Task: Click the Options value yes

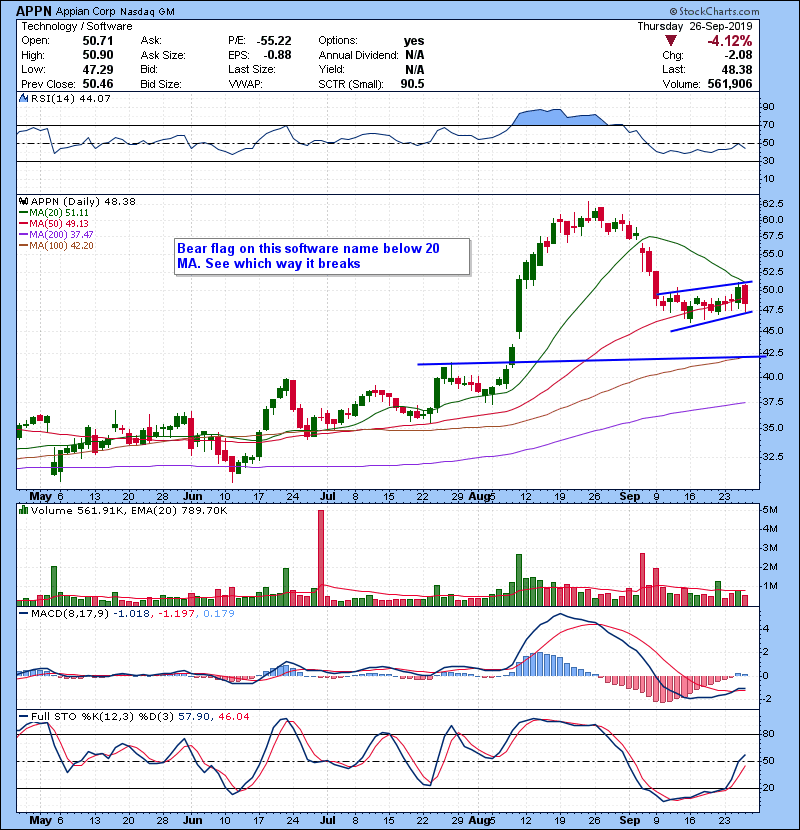Action: [x=414, y=41]
